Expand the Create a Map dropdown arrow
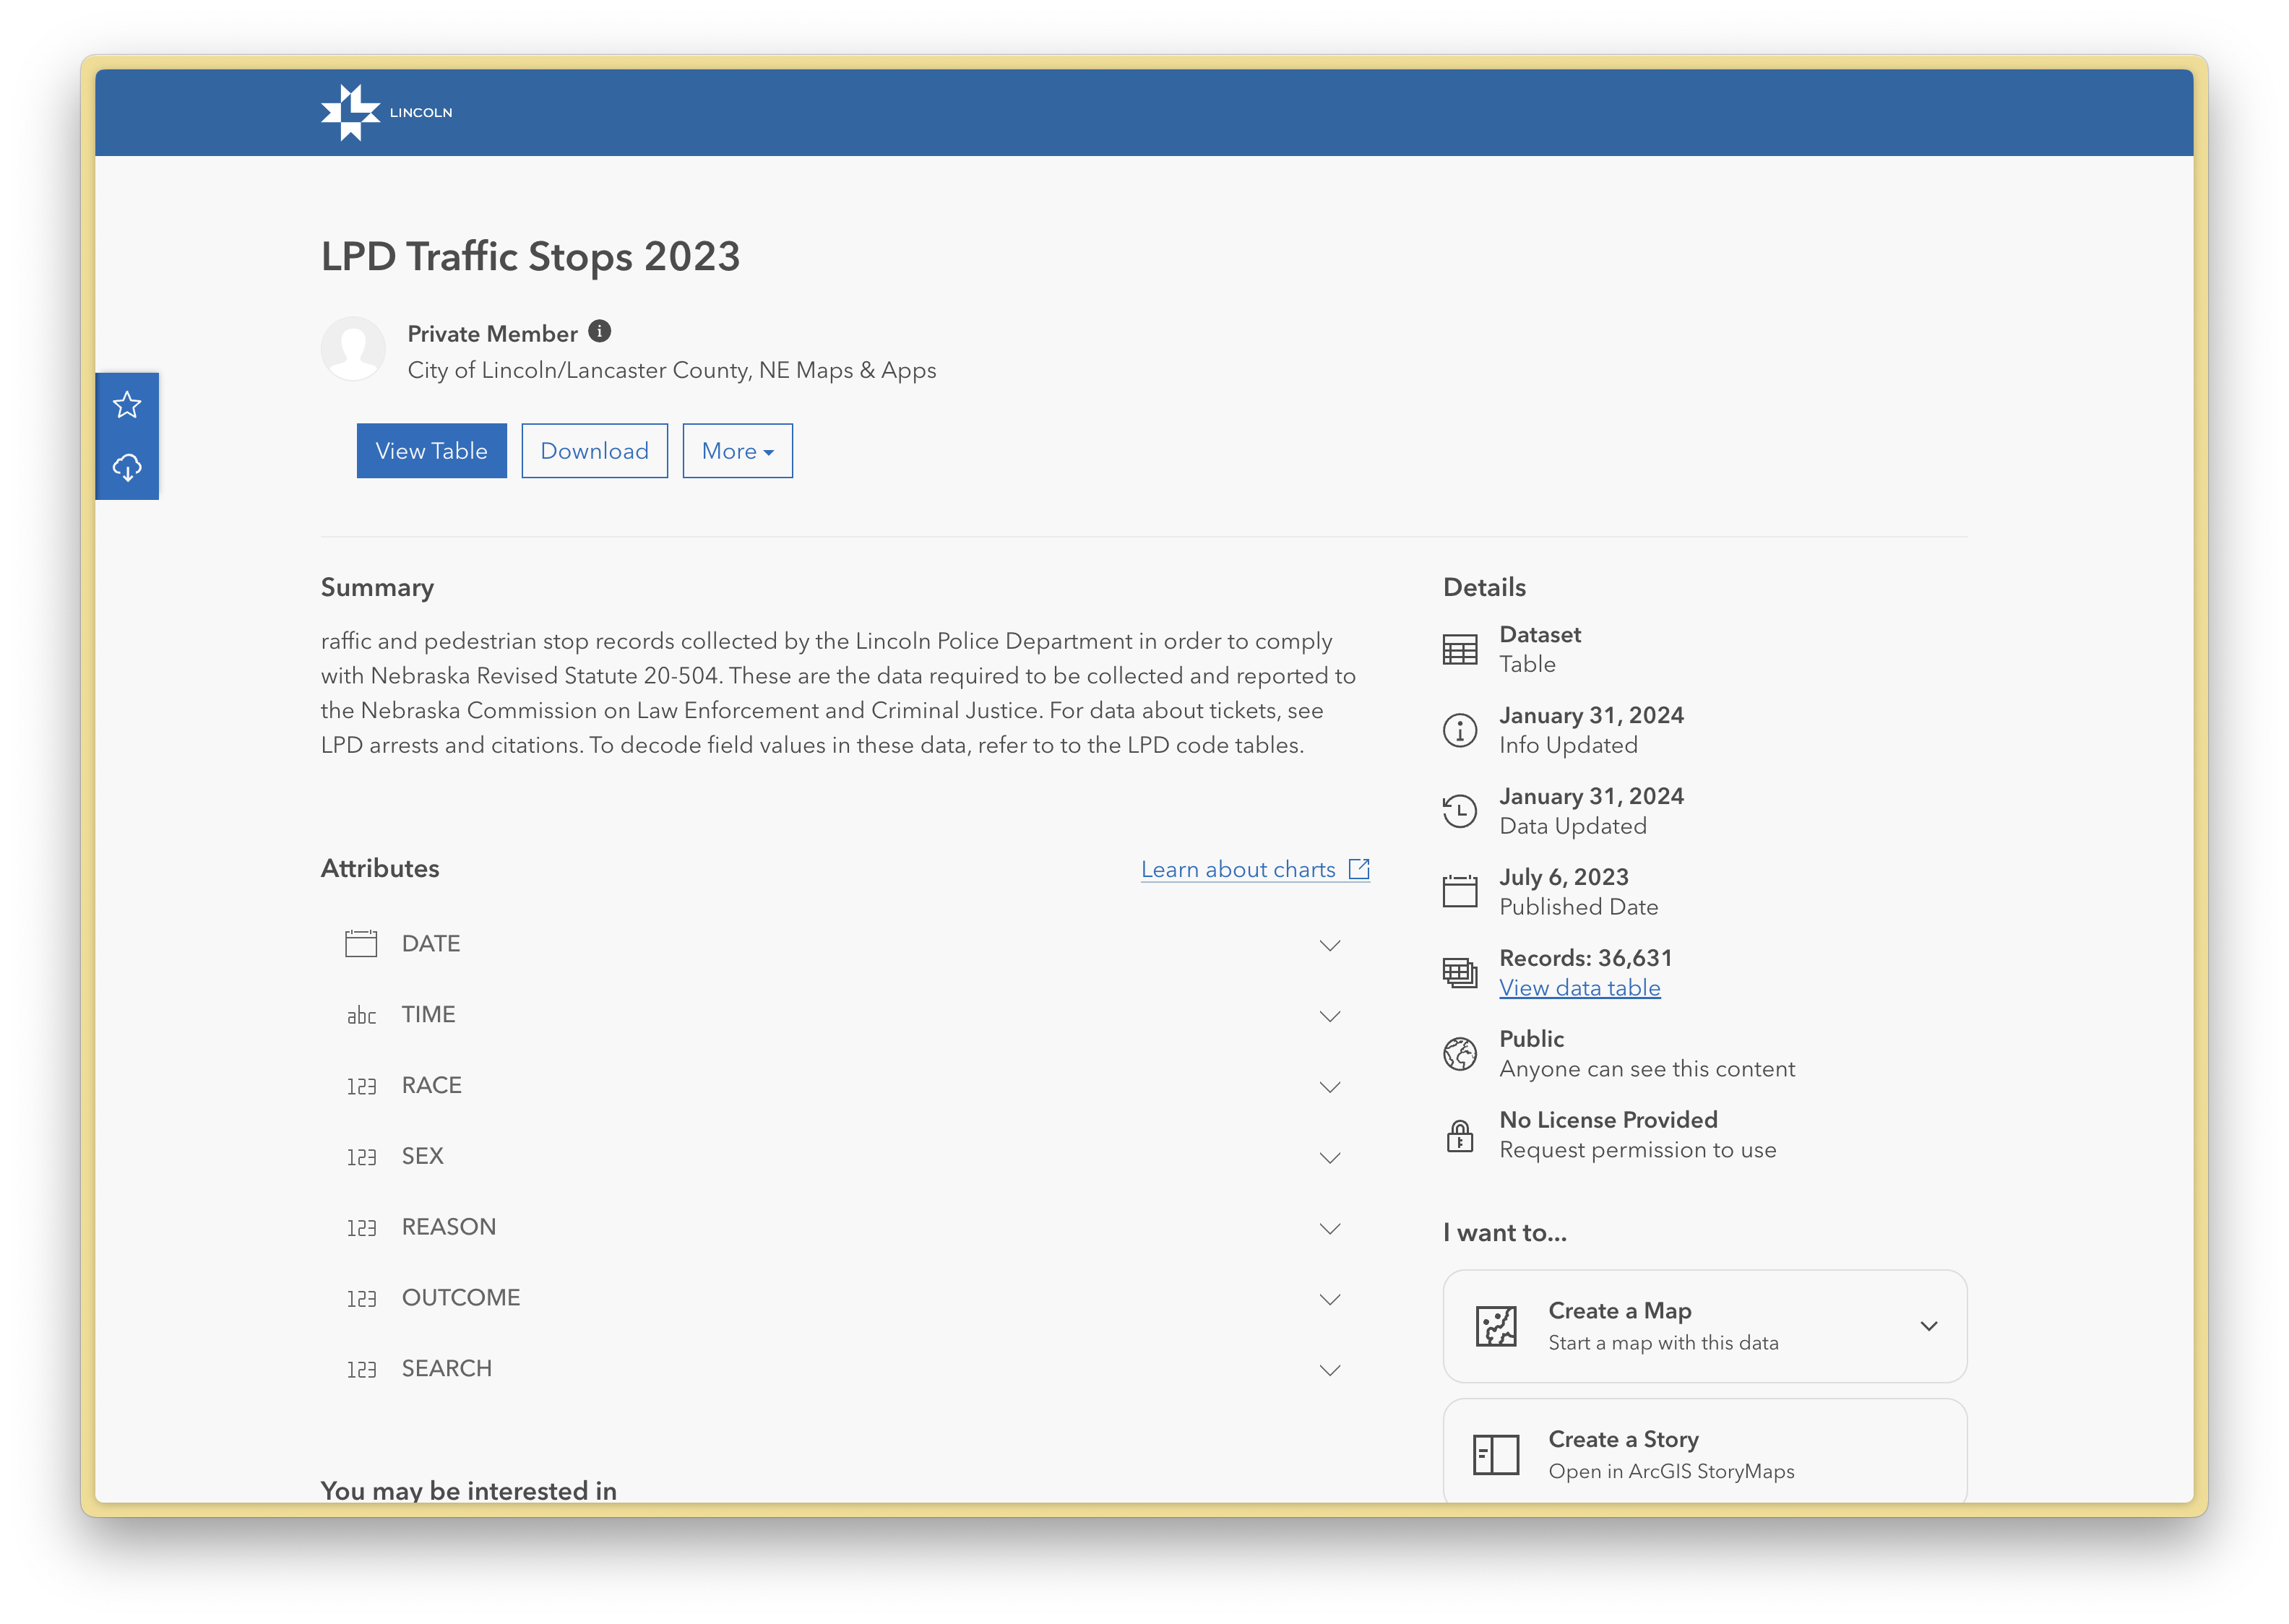The width and height of the screenshot is (2289, 1624). 1928,1326
